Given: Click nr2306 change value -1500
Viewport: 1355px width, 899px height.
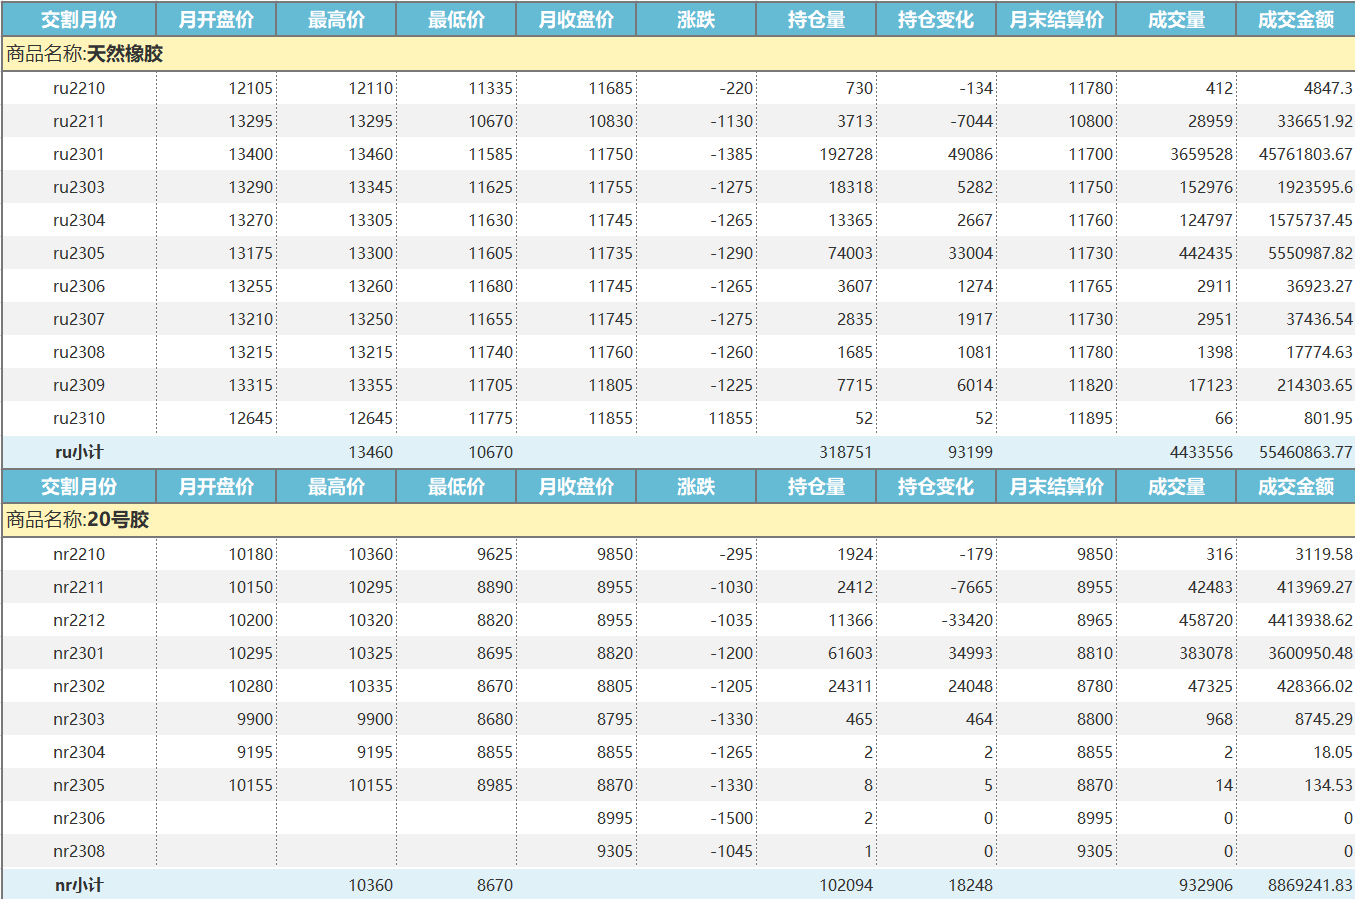Looking at the screenshot, I should (732, 818).
